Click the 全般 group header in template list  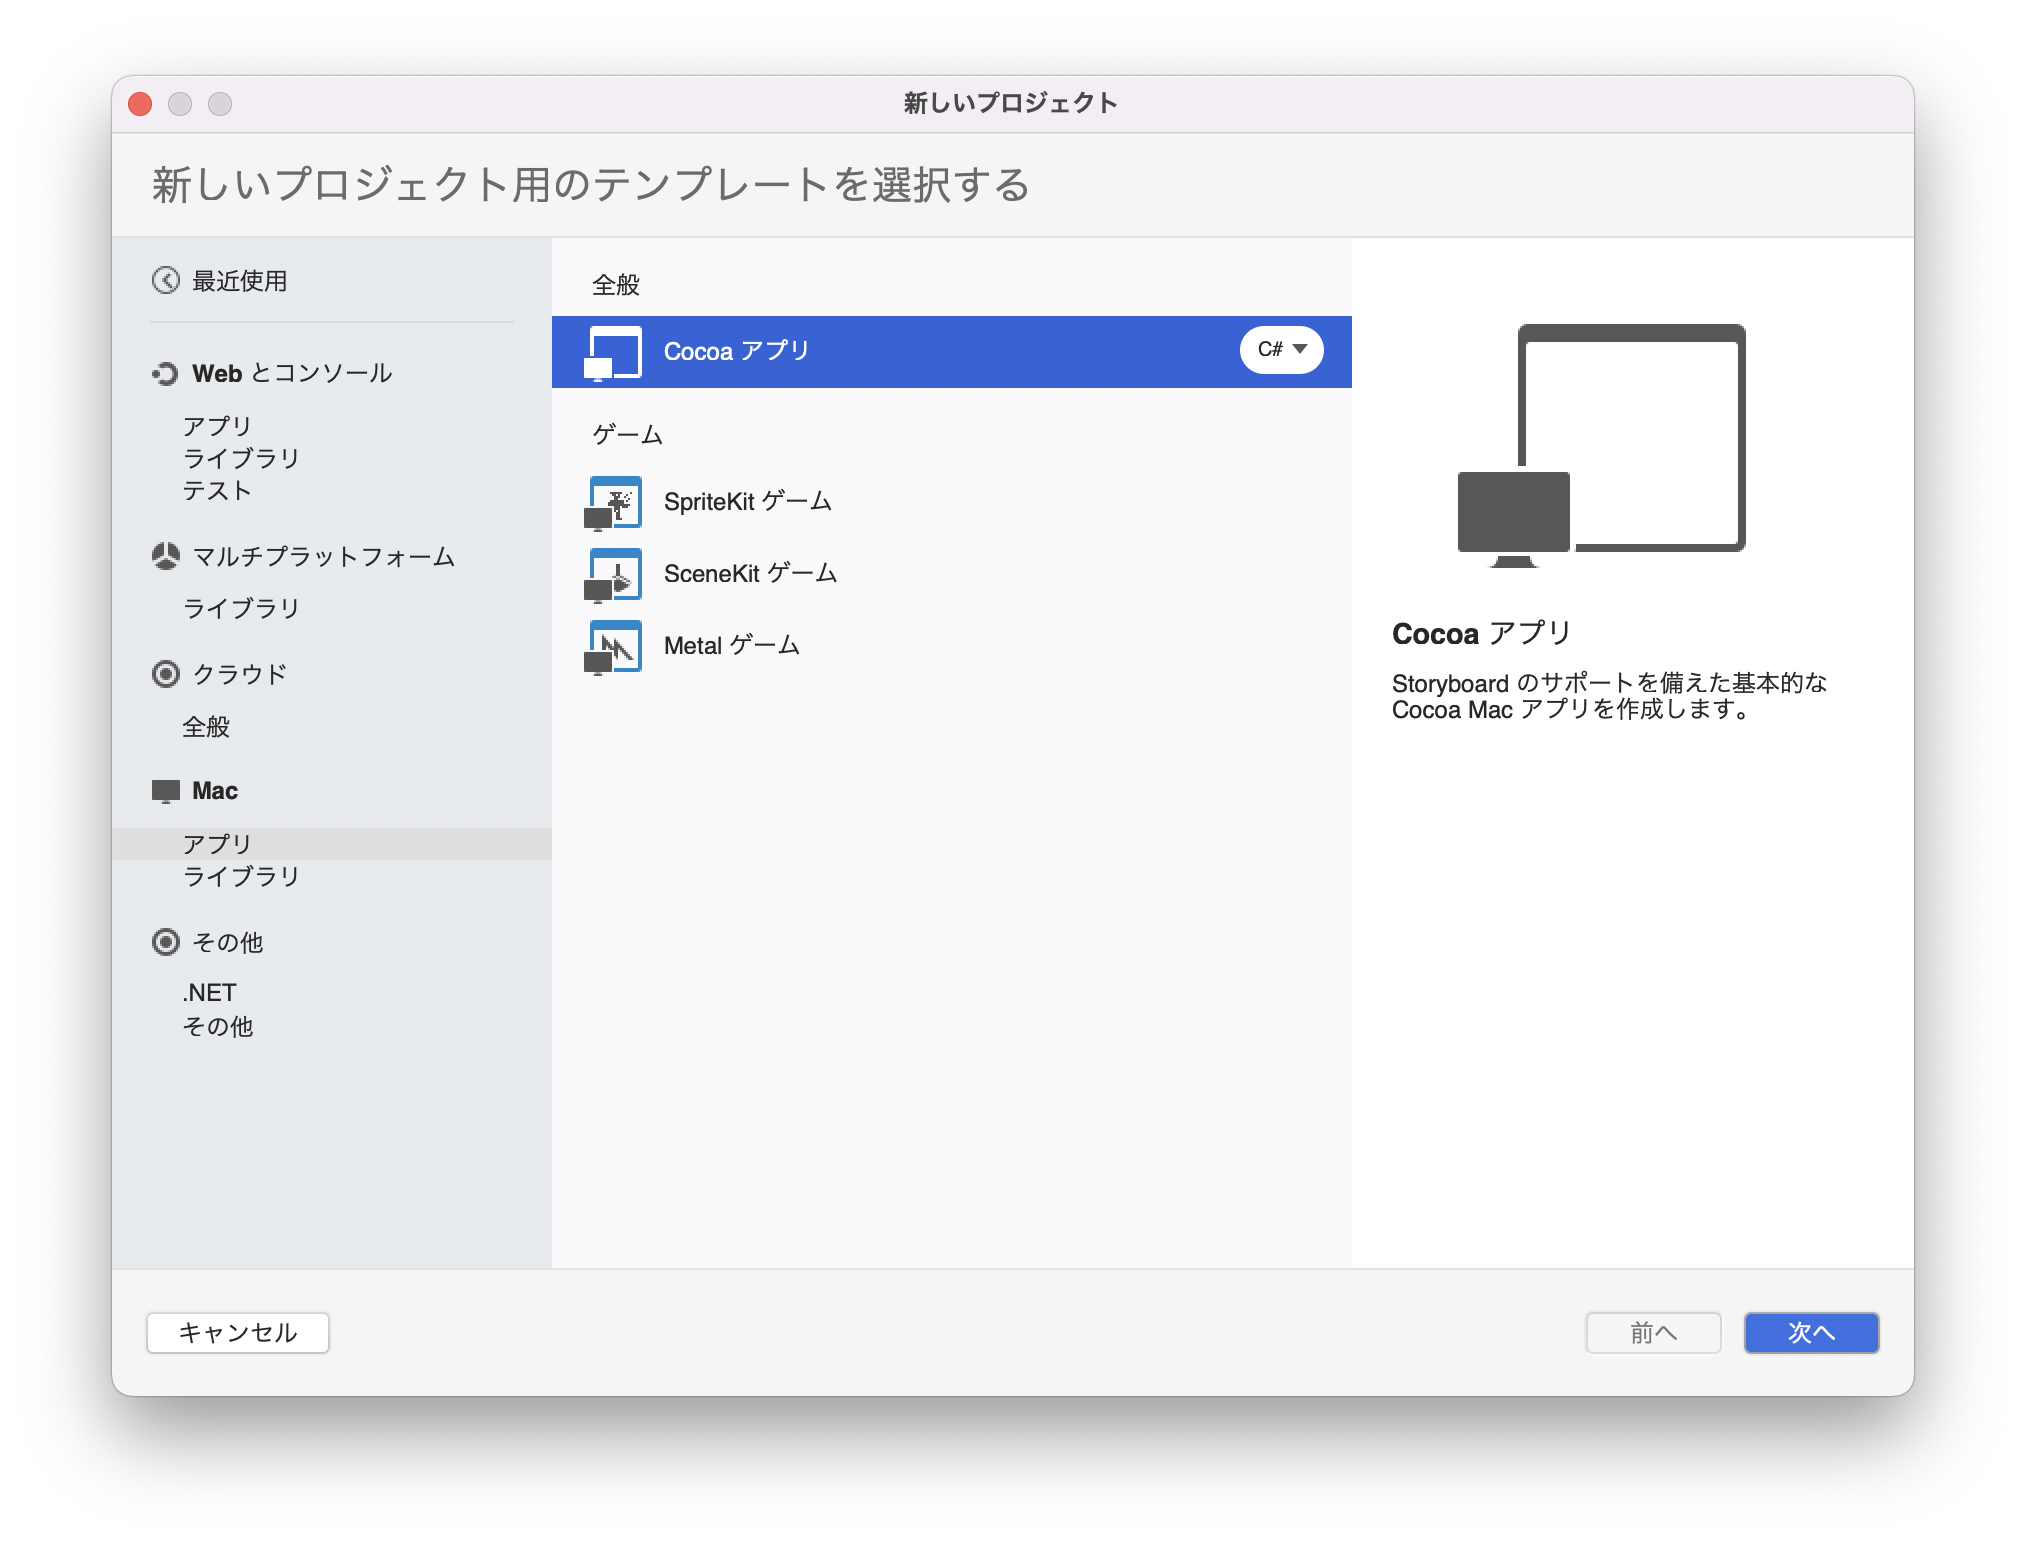pos(616,285)
